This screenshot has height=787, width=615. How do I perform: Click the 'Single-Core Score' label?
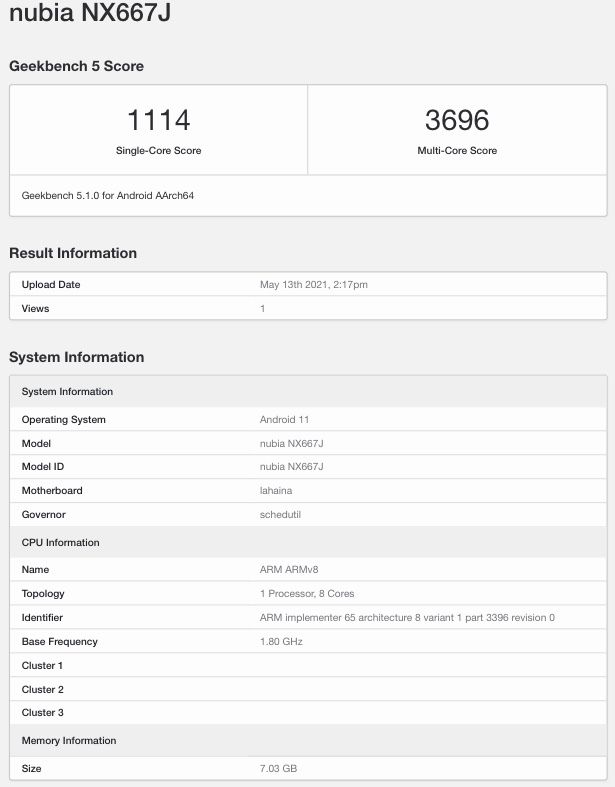[159, 151]
